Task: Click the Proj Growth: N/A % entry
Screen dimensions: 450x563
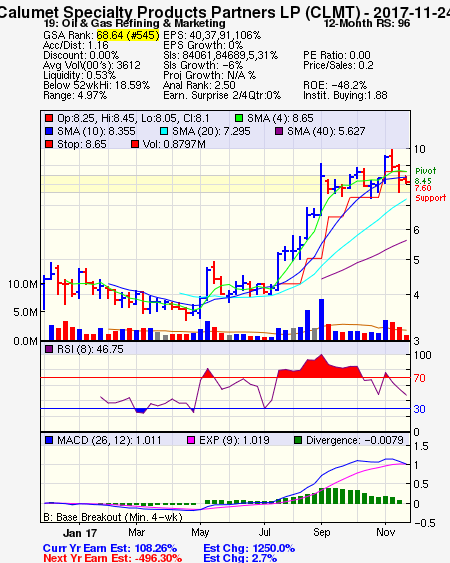Action: [209, 75]
